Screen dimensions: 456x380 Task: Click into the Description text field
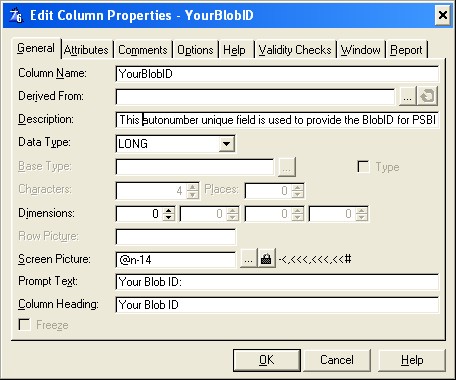(x=277, y=120)
